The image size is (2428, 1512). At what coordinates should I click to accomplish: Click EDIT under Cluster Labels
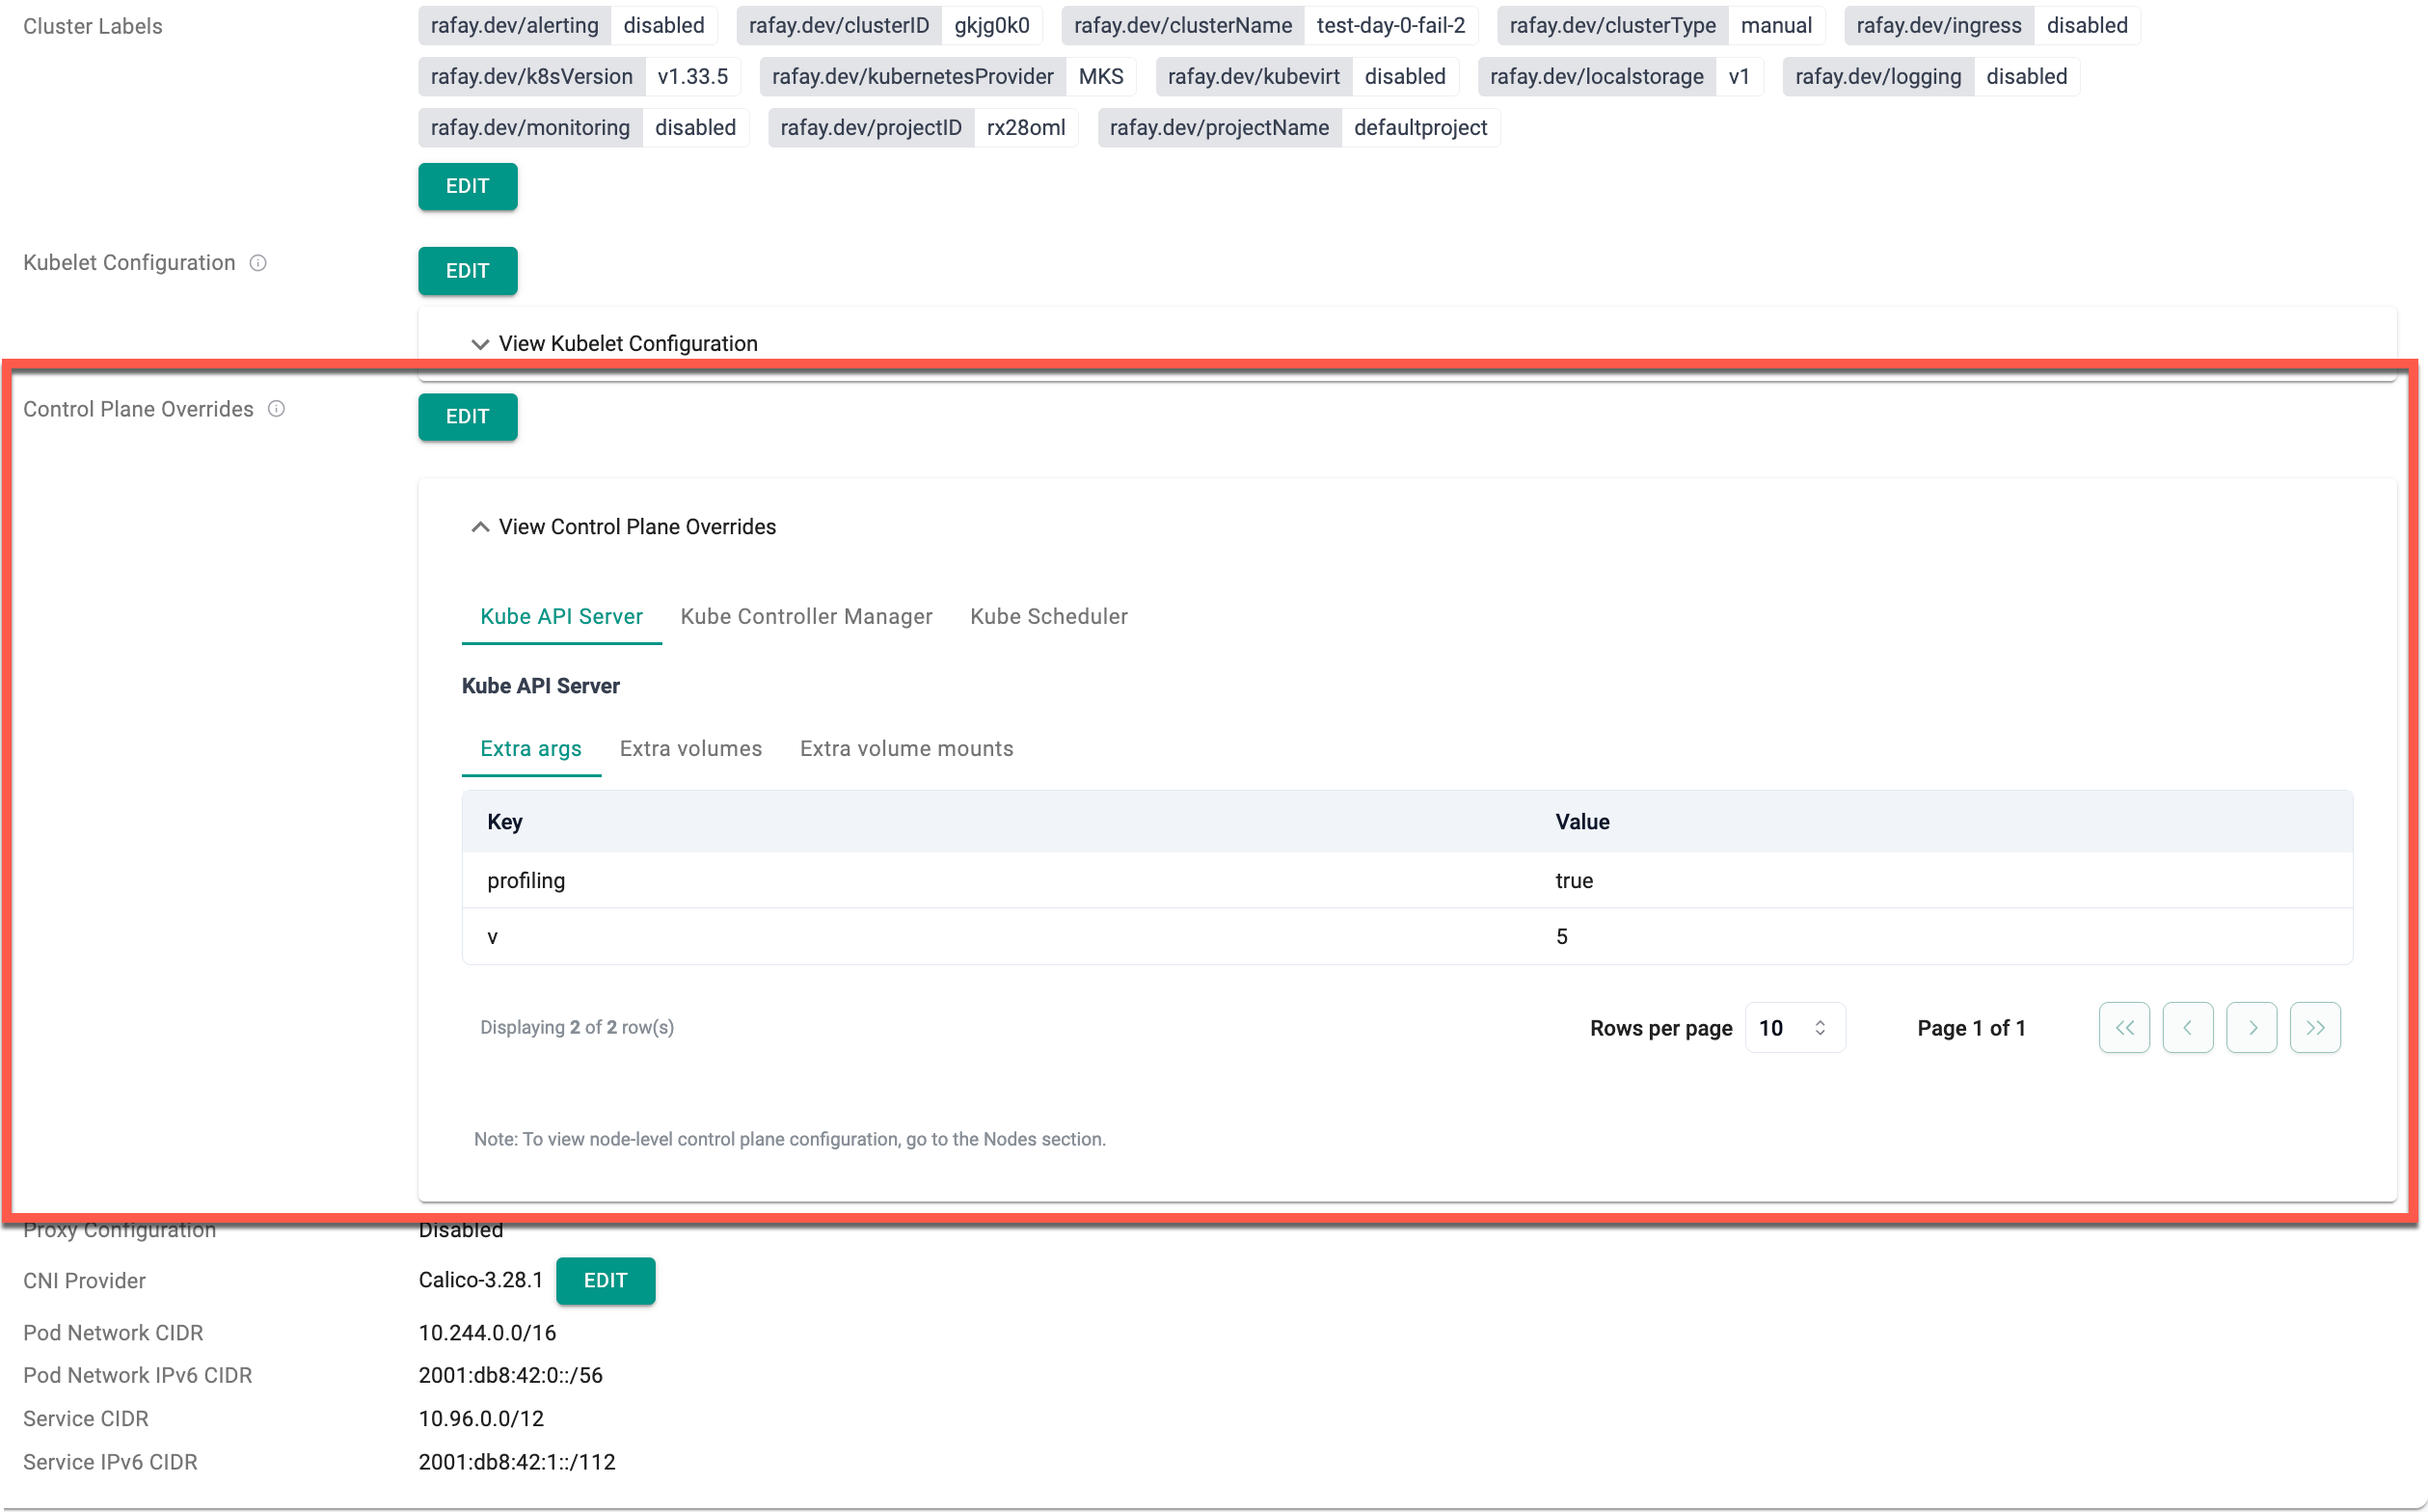click(467, 186)
